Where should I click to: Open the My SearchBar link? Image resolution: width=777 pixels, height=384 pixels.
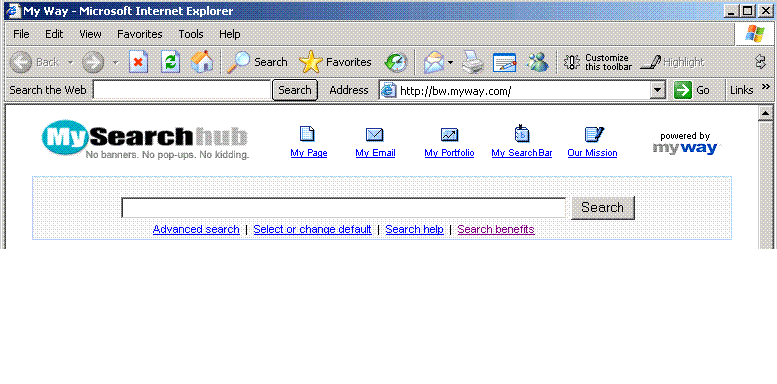tap(522, 153)
